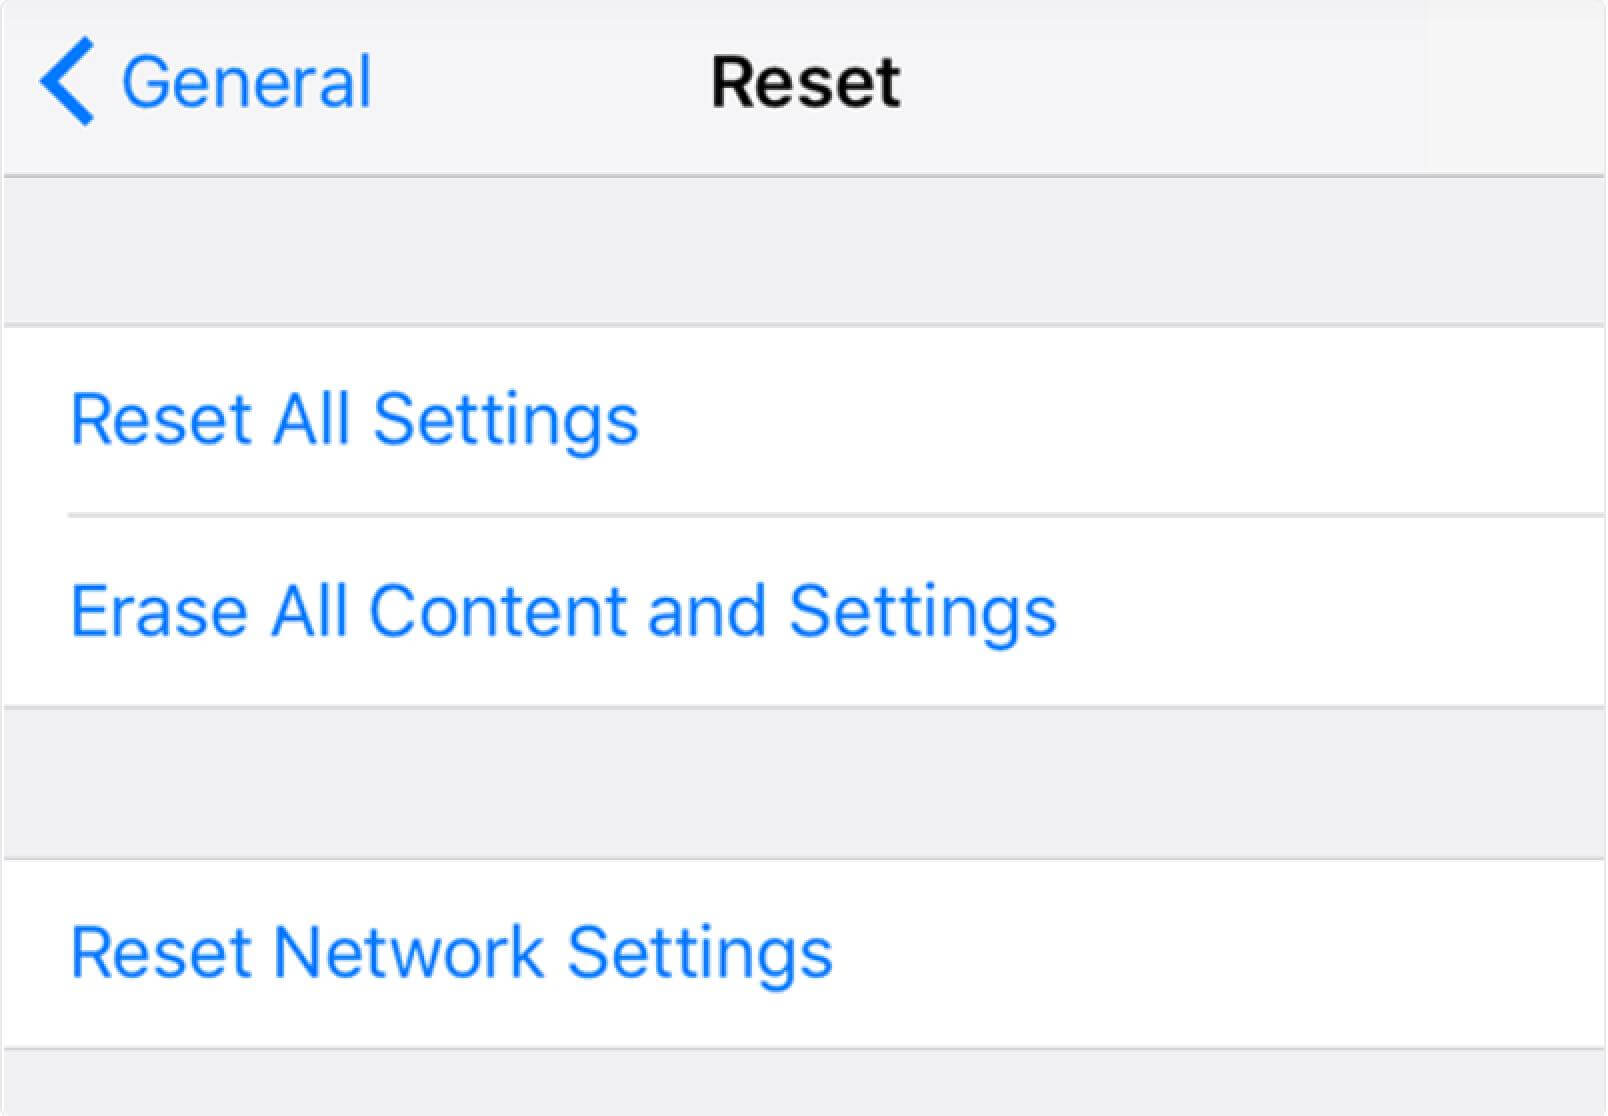Return to General settings via back arrow

coord(67,81)
